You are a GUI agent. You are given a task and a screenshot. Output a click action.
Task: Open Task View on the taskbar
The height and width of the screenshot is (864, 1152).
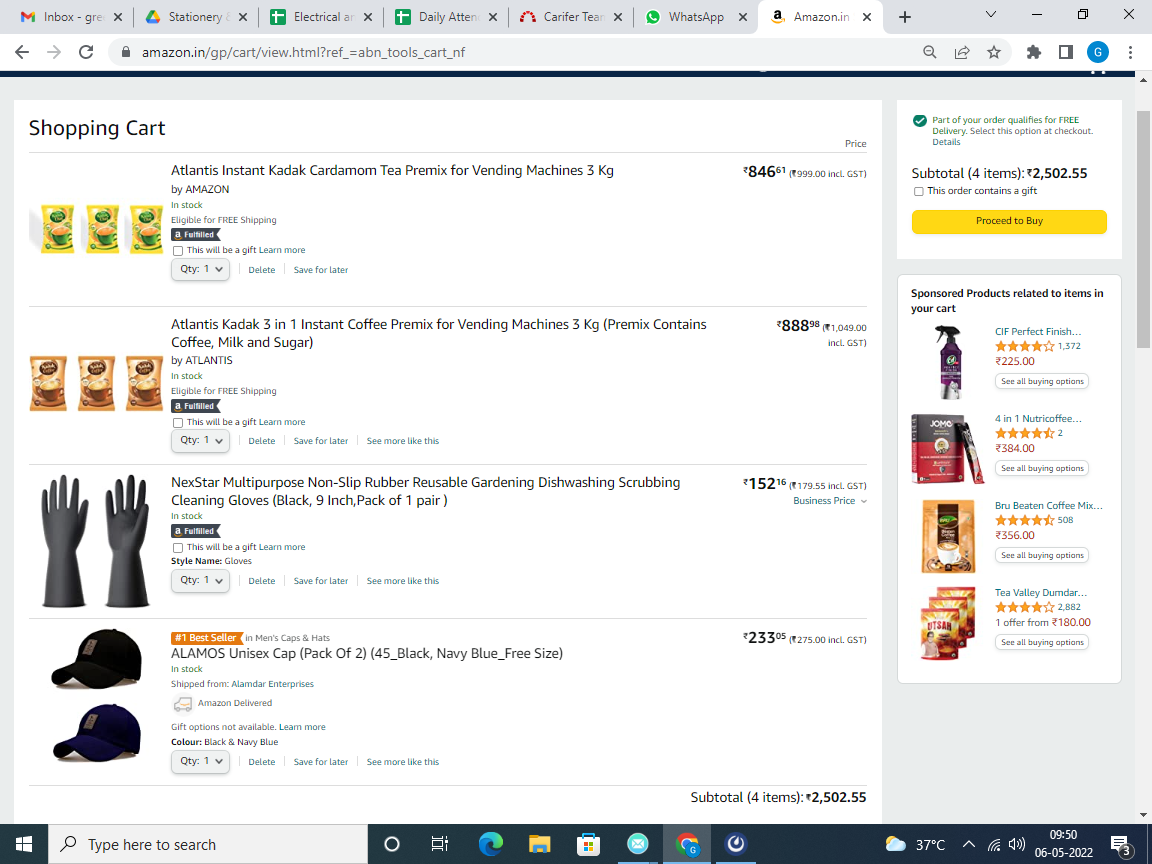click(x=439, y=844)
